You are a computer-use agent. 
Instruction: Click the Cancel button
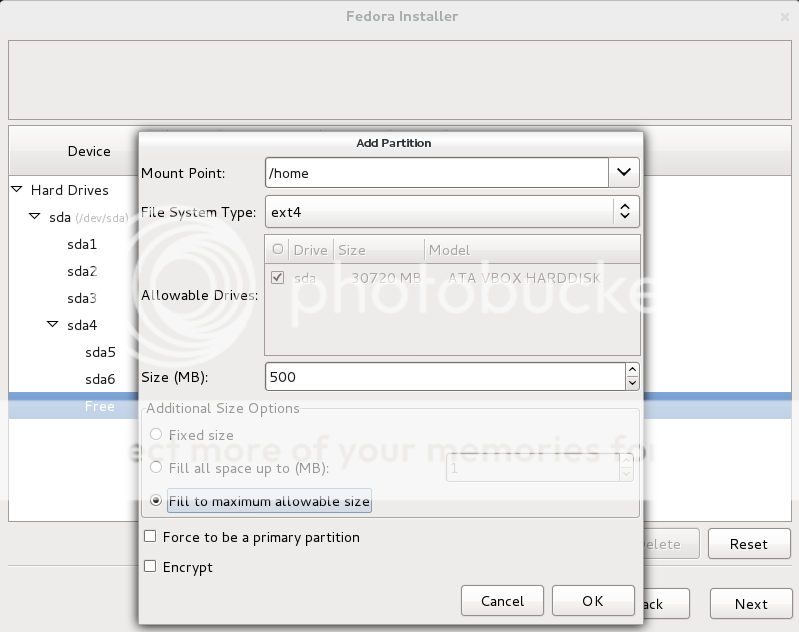[502, 601]
